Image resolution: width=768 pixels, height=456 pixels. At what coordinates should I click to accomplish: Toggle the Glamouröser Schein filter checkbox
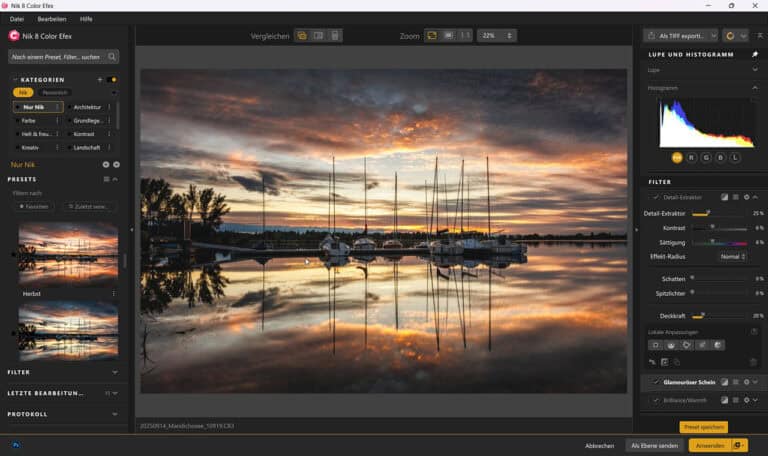coord(656,382)
